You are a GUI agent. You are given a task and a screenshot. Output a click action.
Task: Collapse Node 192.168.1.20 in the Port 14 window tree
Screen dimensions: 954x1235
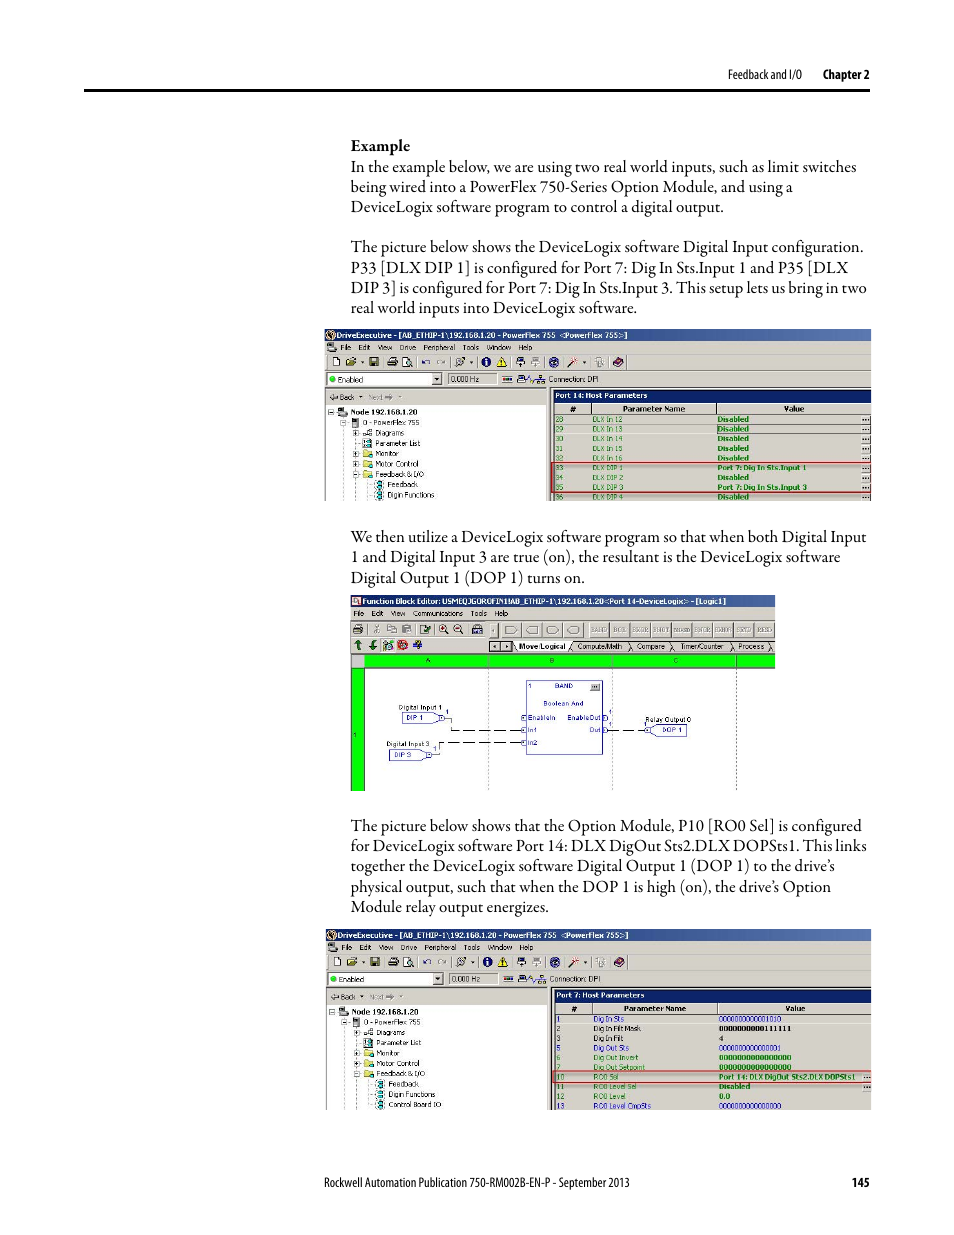[330, 412]
